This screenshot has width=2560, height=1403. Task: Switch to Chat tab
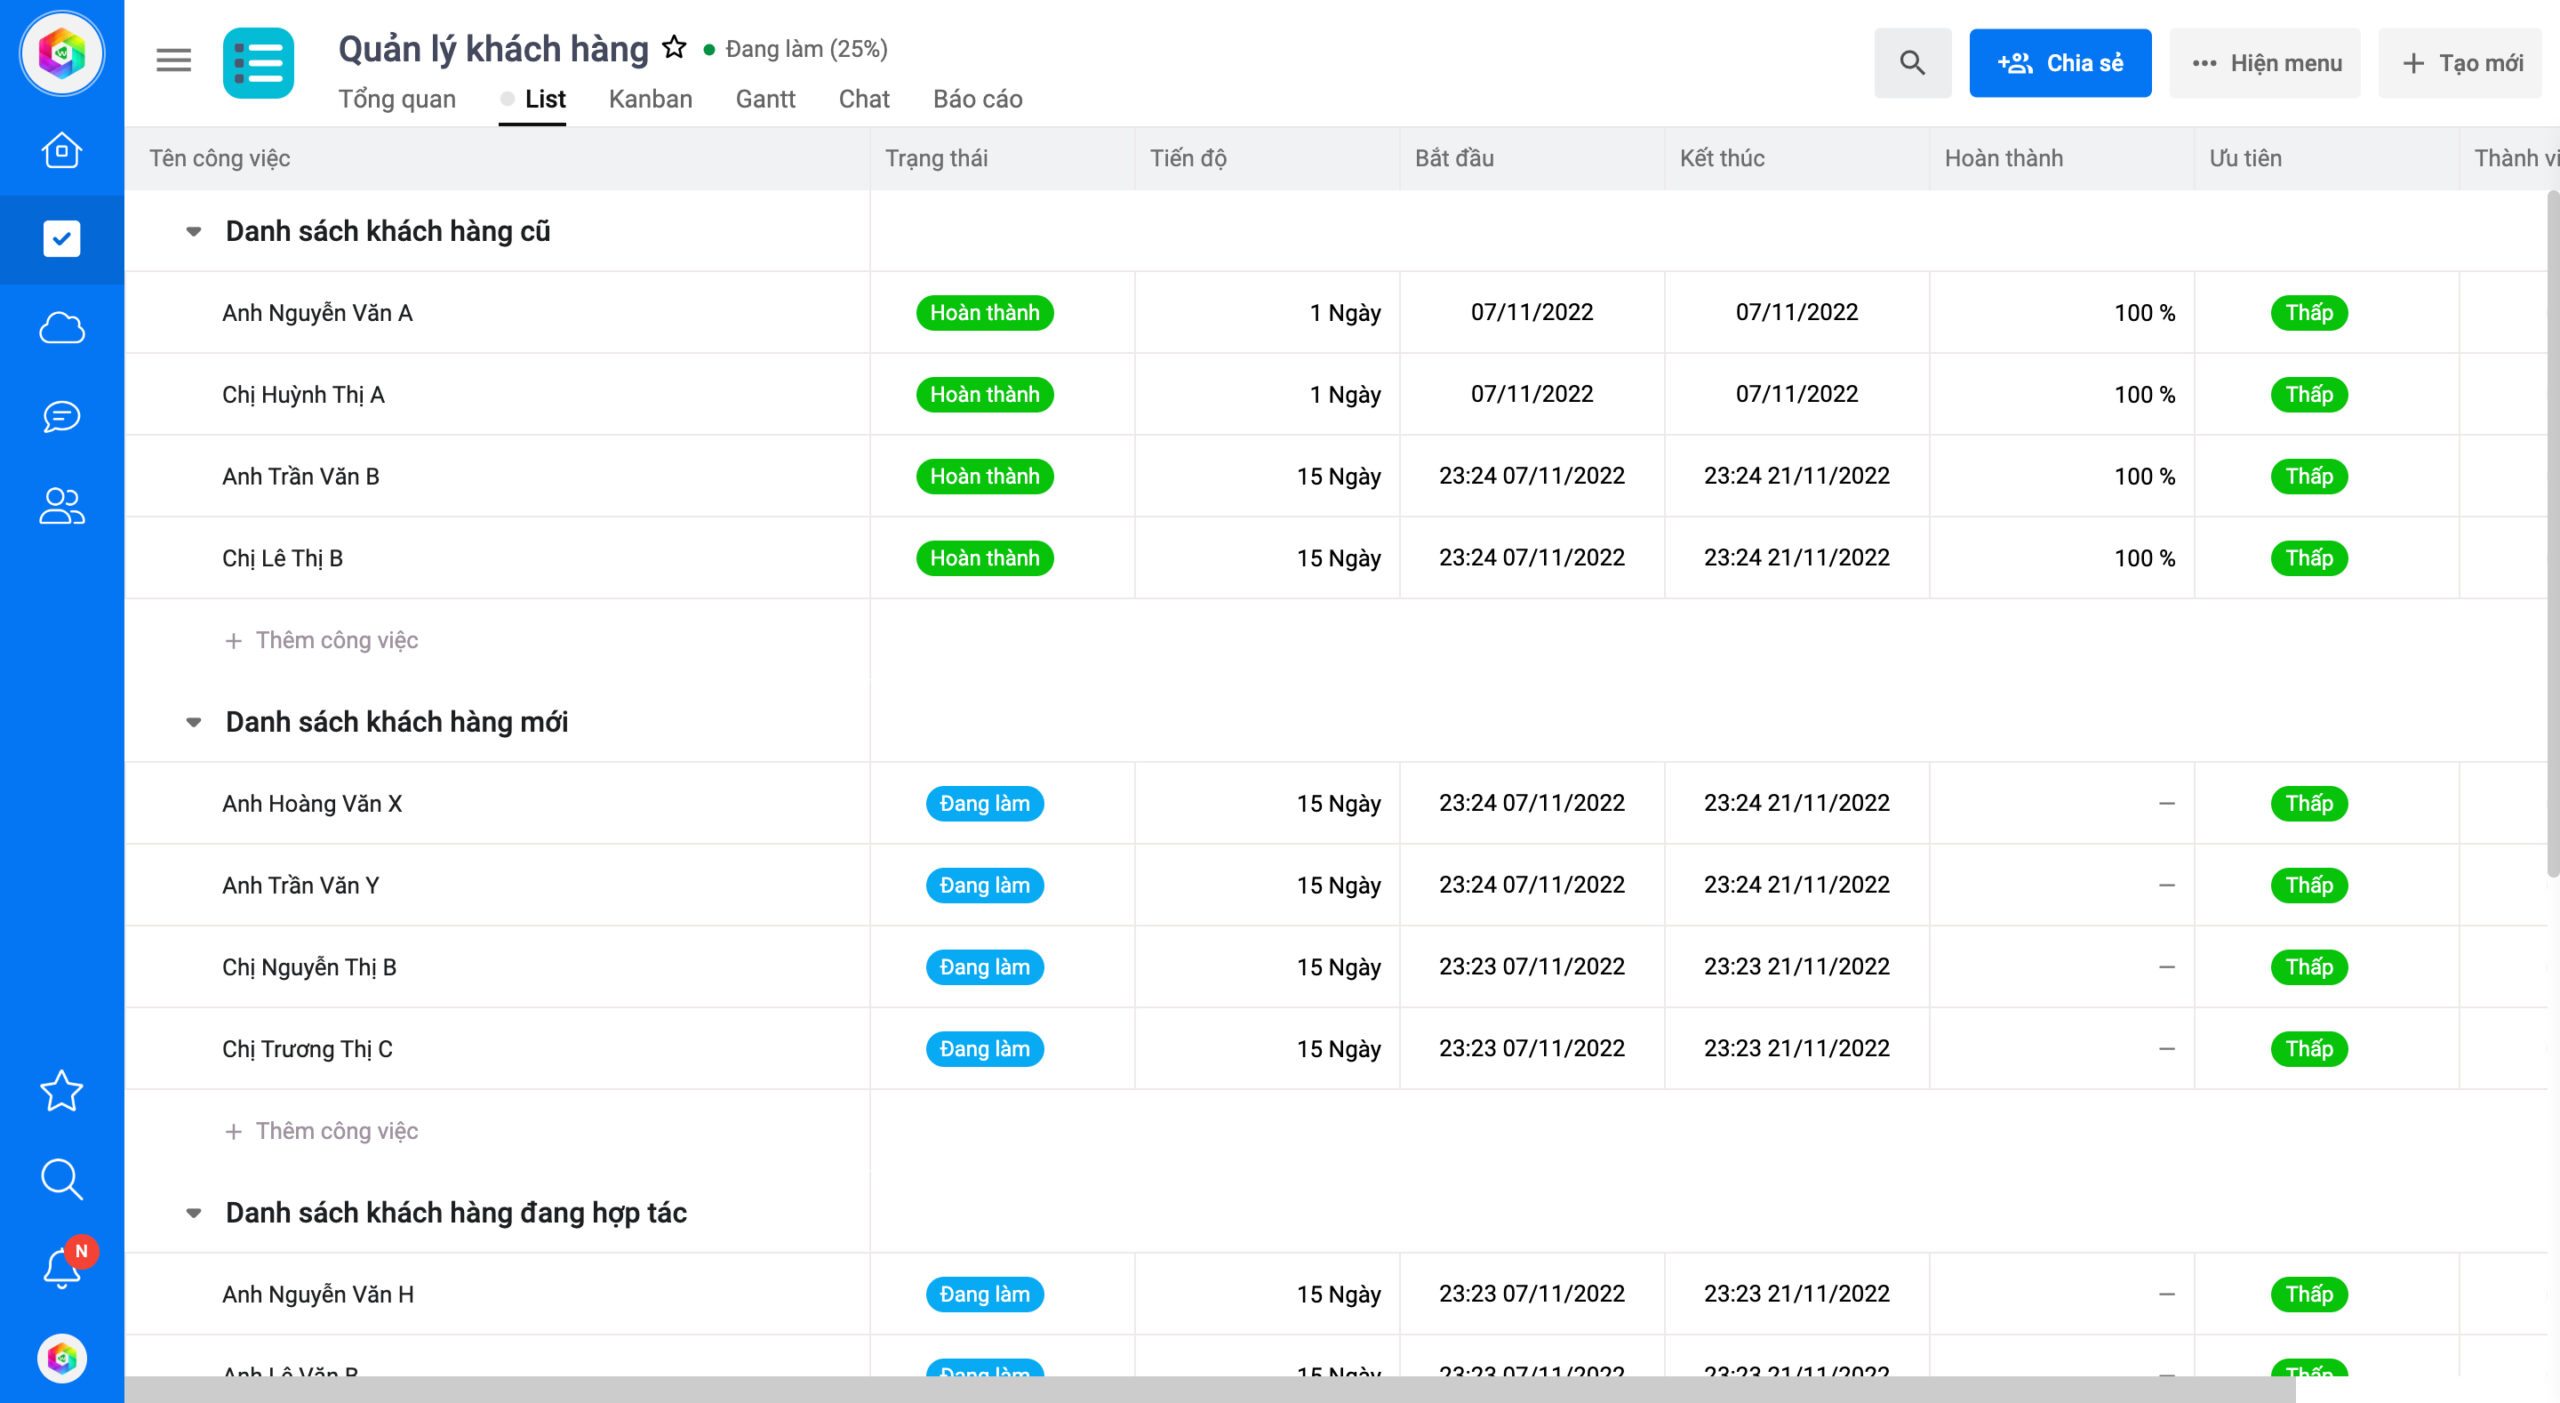click(x=864, y=99)
